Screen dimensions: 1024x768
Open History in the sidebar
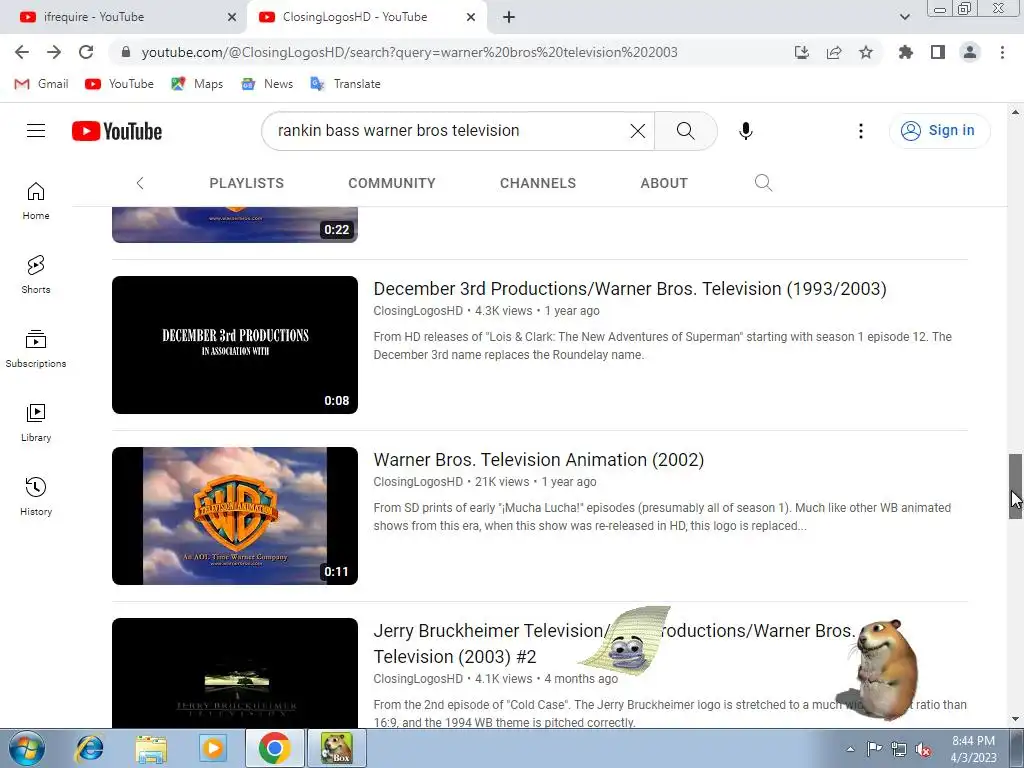tap(36, 496)
